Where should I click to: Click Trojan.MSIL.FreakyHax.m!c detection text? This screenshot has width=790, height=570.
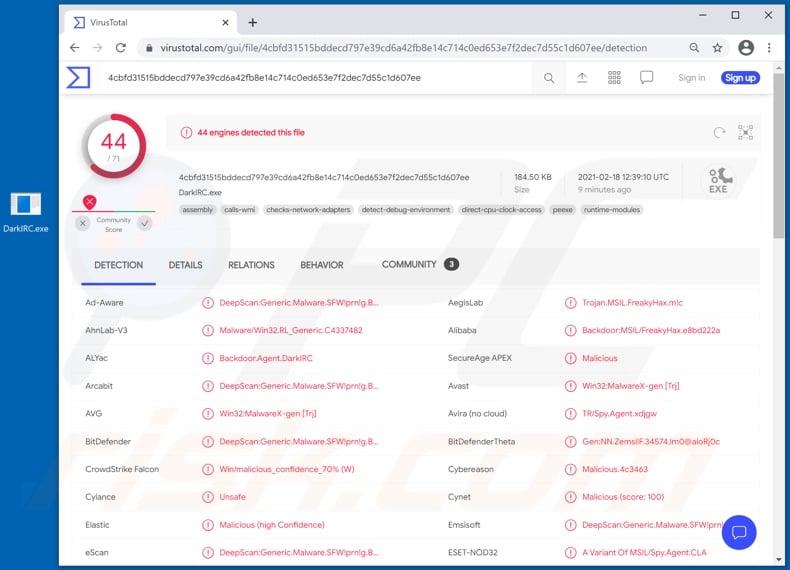pyautogui.click(x=632, y=303)
